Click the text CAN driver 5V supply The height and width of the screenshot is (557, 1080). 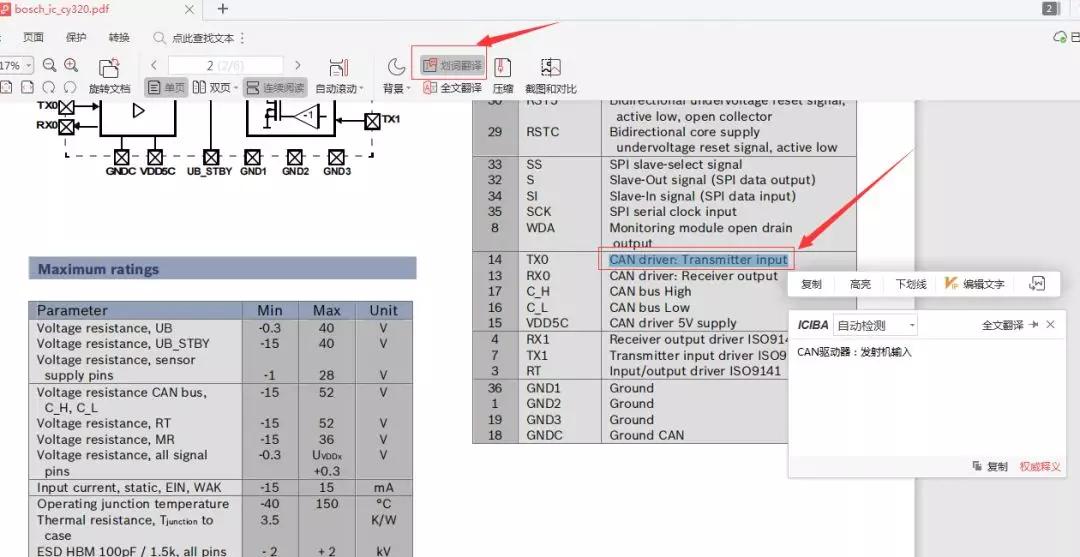673,323
